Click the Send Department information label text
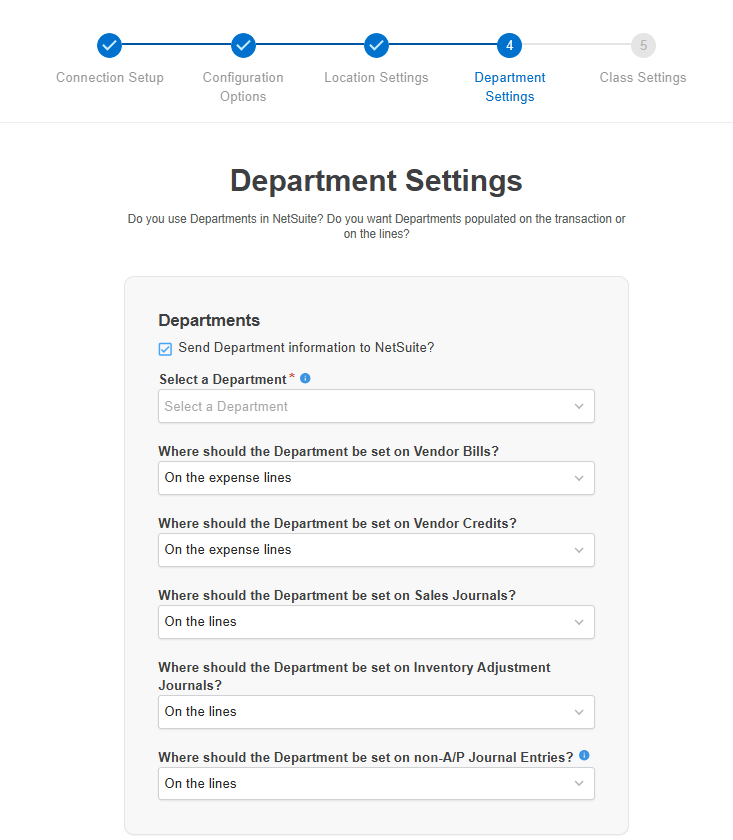 (306, 348)
